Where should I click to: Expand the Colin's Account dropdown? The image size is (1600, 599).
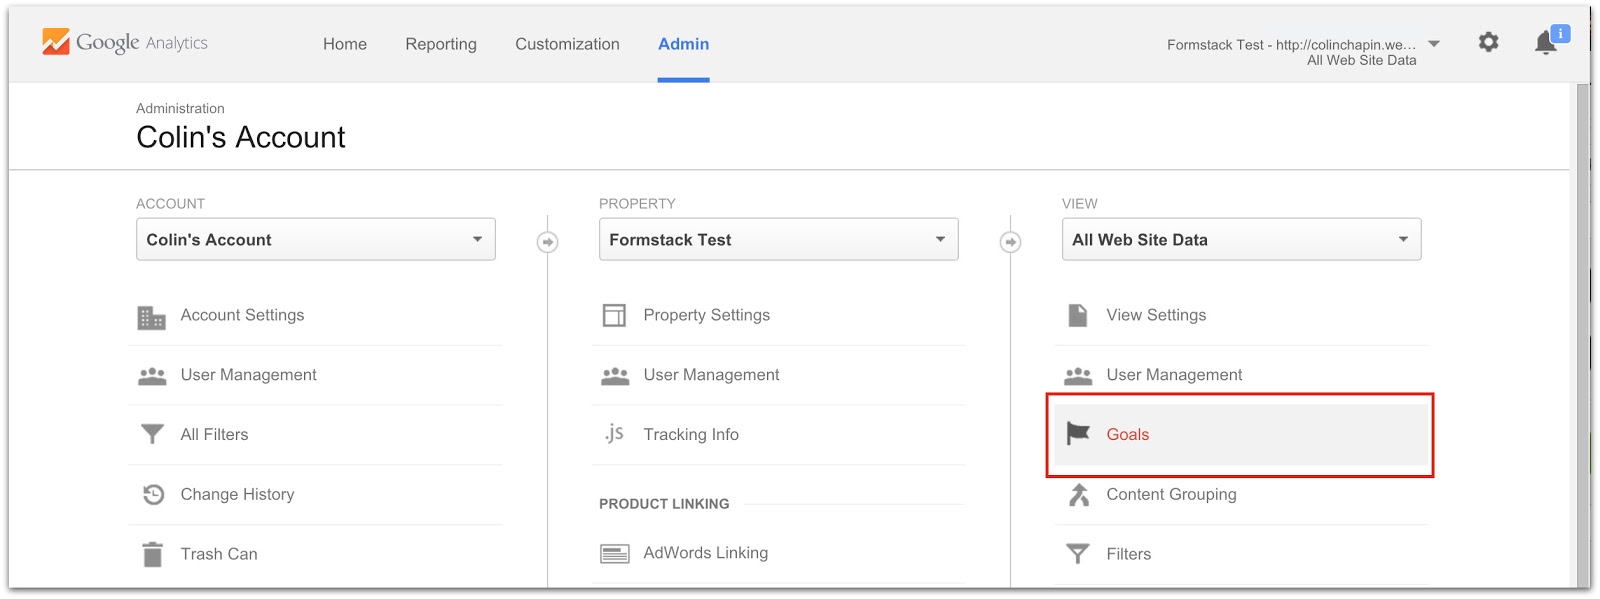point(315,240)
